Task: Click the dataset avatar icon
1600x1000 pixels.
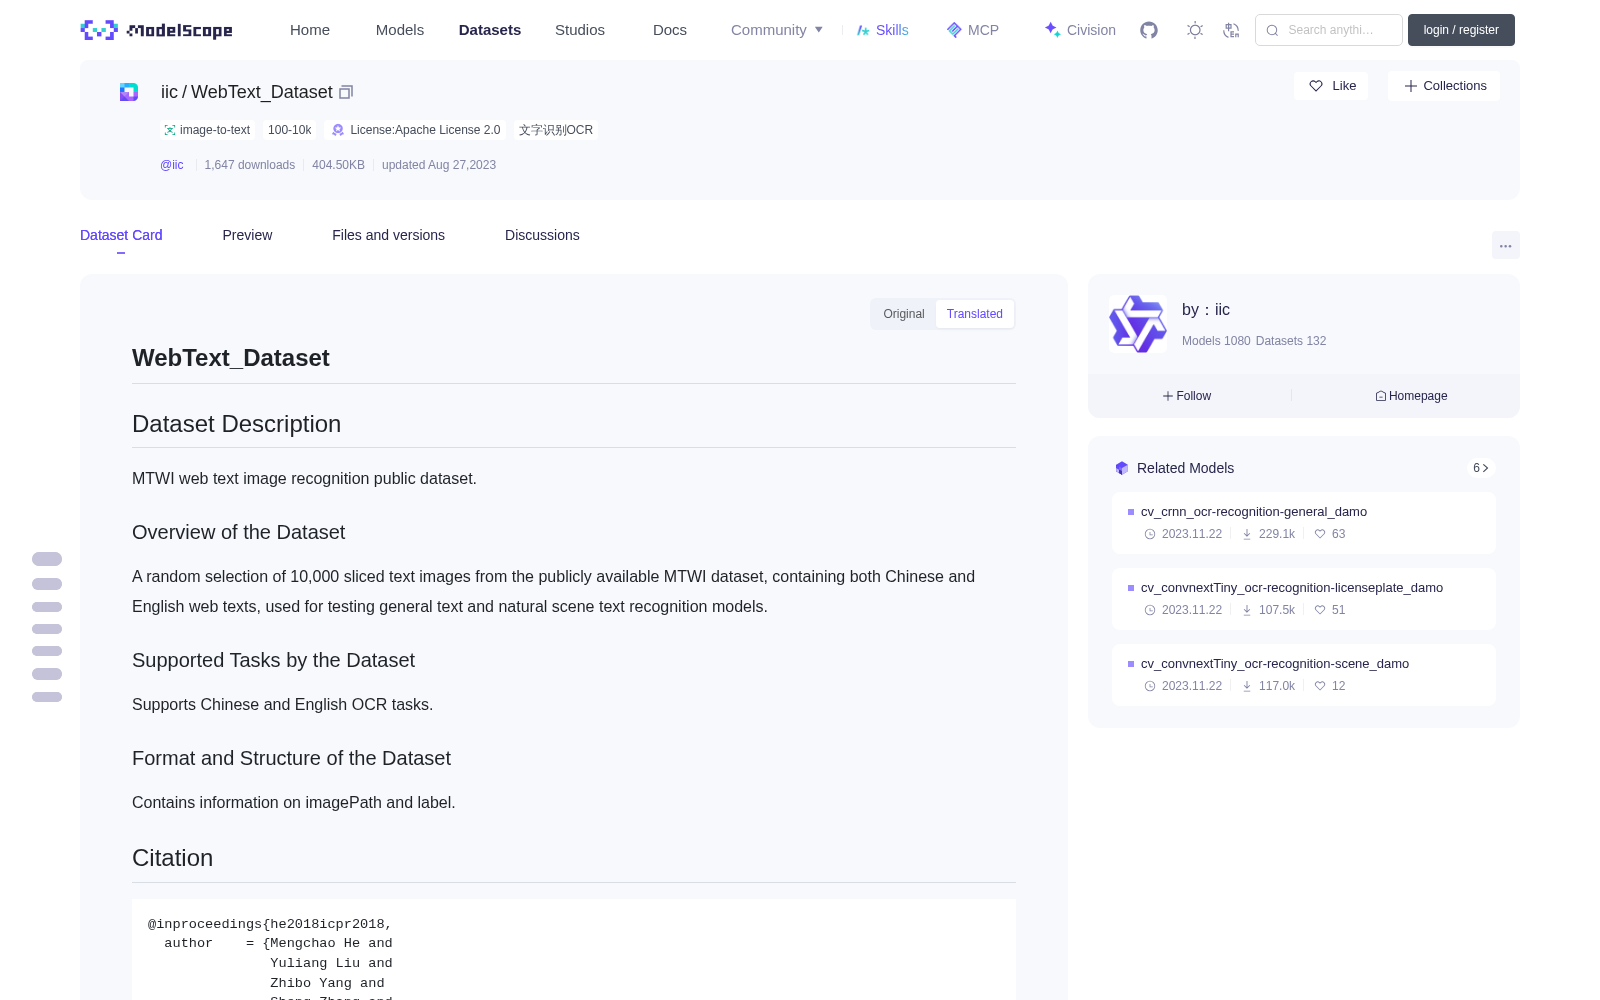Action: [129, 92]
